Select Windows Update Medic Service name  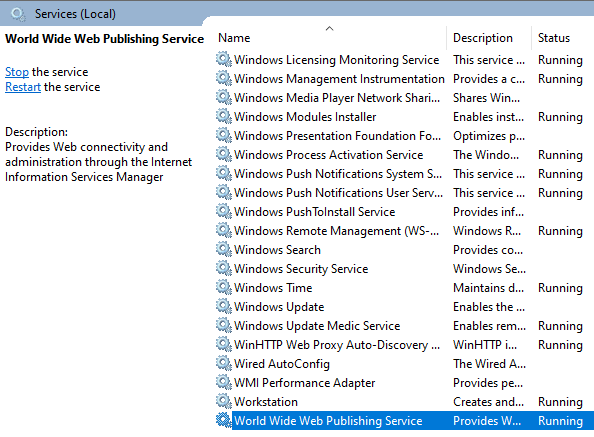pyautogui.click(x=317, y=326)
